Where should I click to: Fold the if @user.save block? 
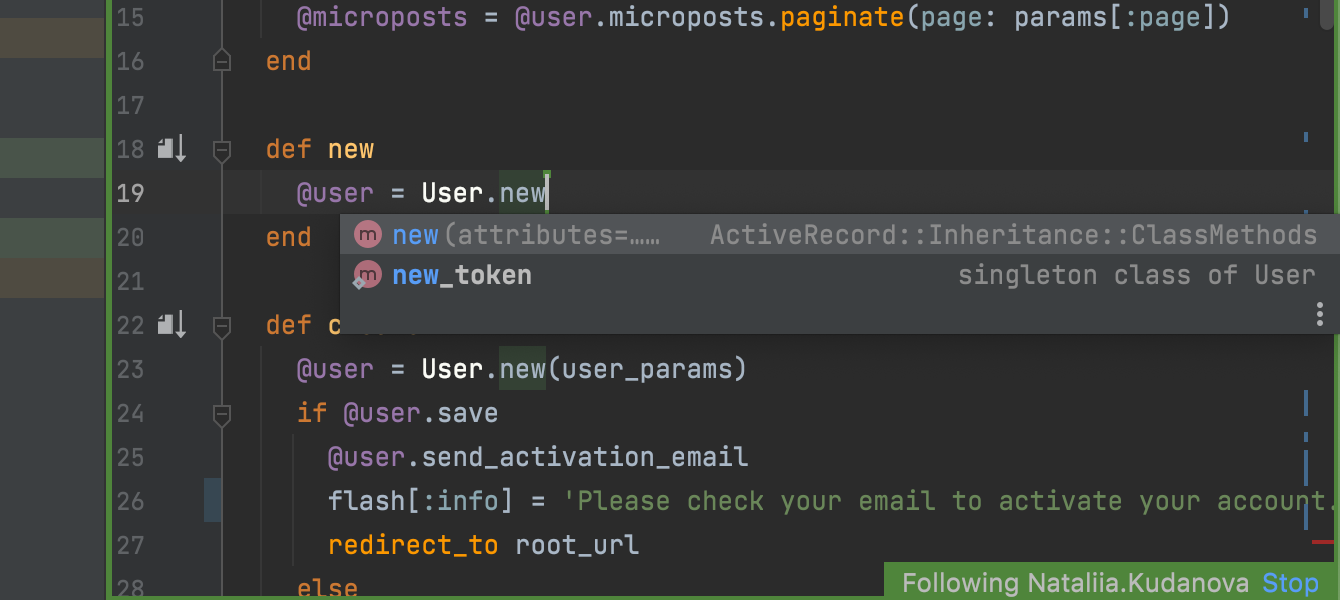point(222,414)
